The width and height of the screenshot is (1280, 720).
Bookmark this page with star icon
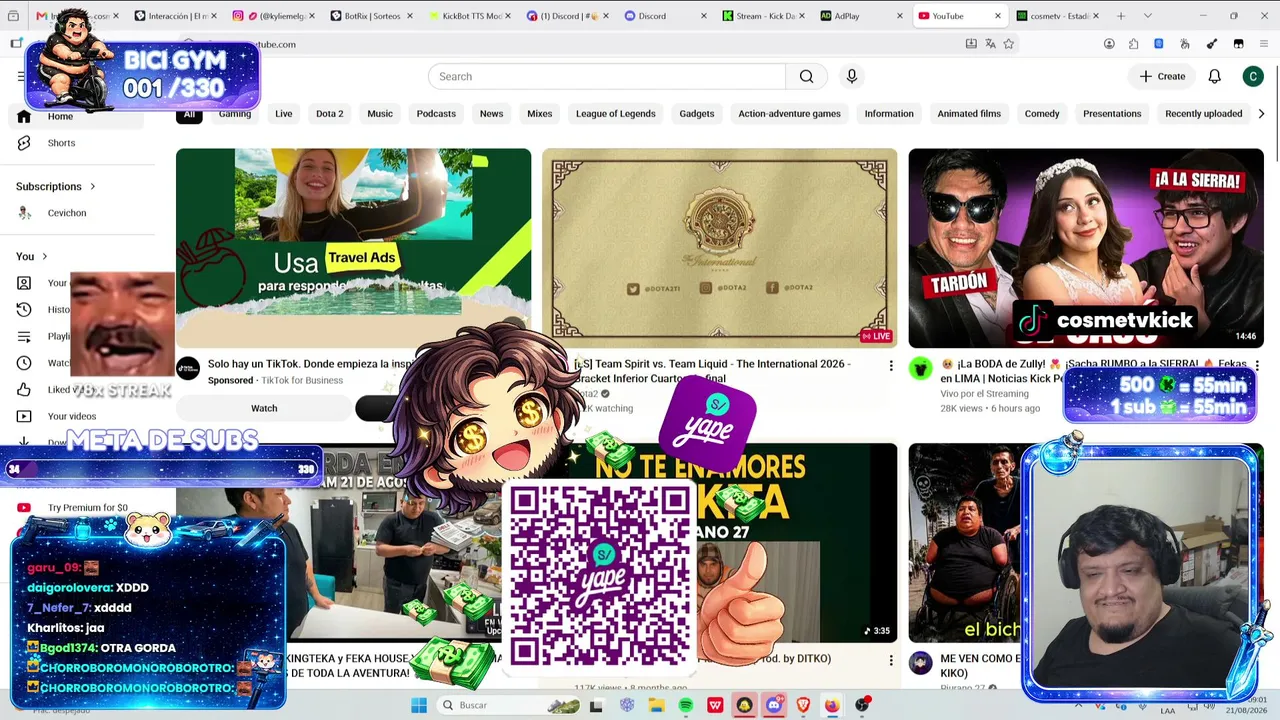pyautogui.click(x=1008, y=44)
